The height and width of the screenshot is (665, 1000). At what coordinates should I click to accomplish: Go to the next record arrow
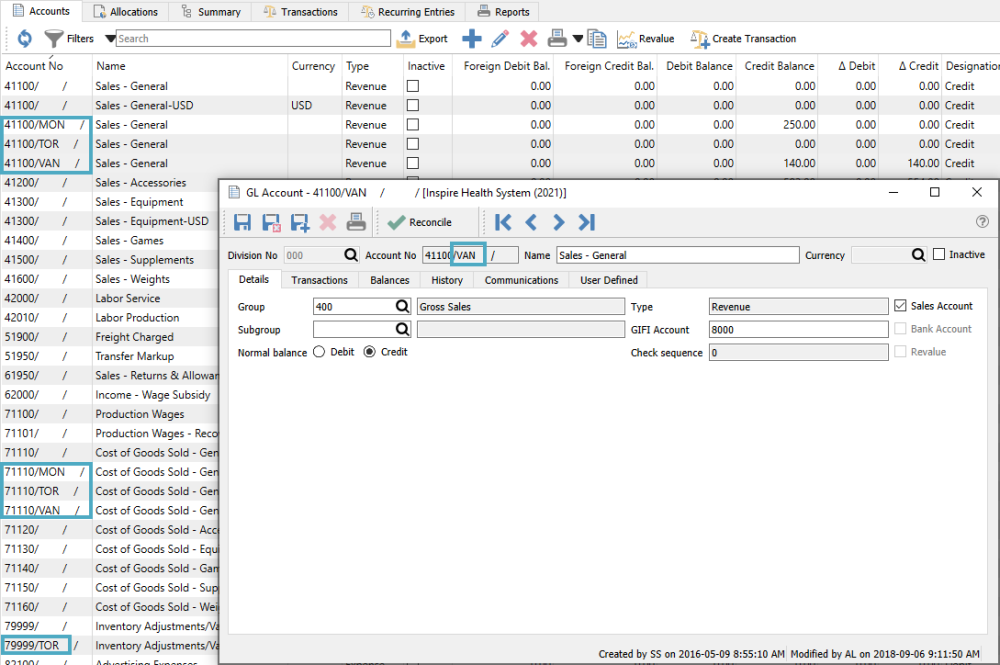[559, 222]
